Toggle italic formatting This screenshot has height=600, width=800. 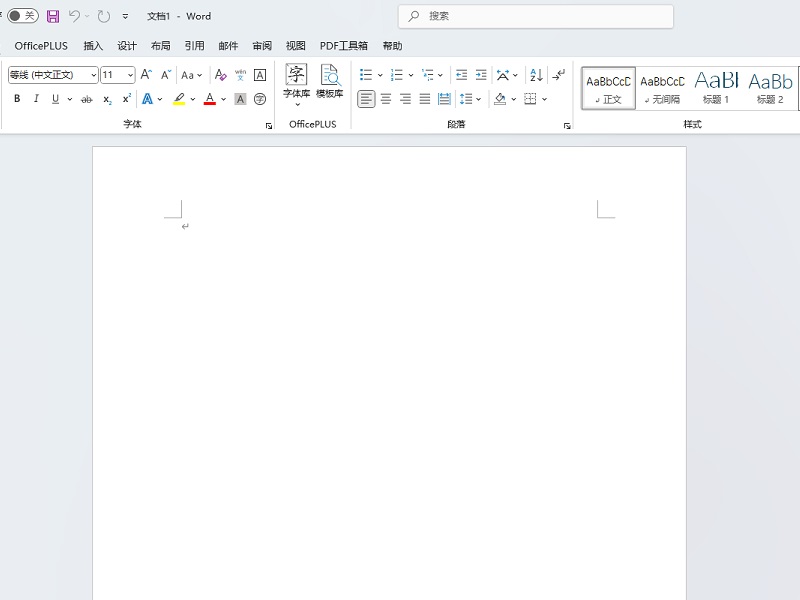click(x=36, y=99)
